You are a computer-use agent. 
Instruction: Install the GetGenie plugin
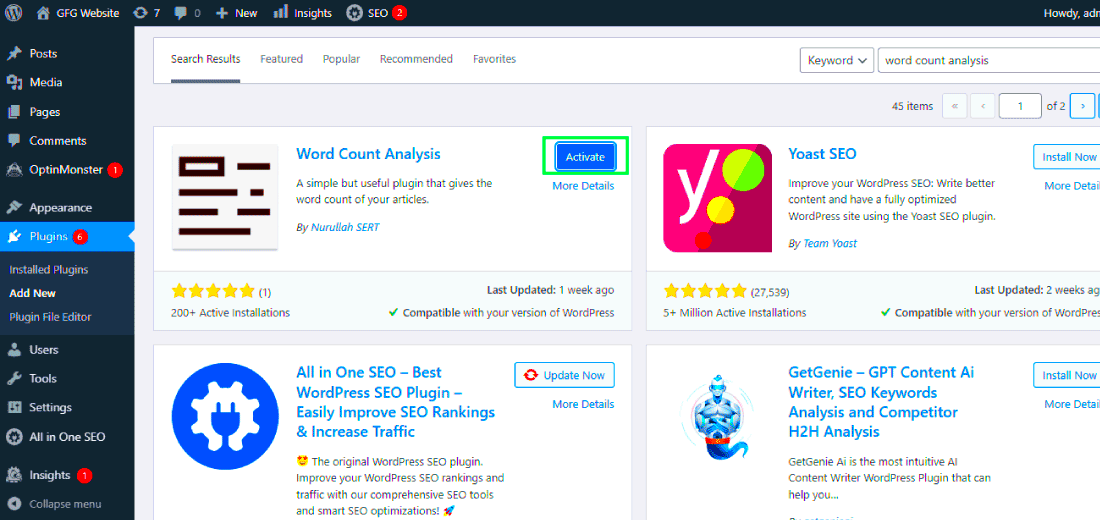click(1067, 375)
